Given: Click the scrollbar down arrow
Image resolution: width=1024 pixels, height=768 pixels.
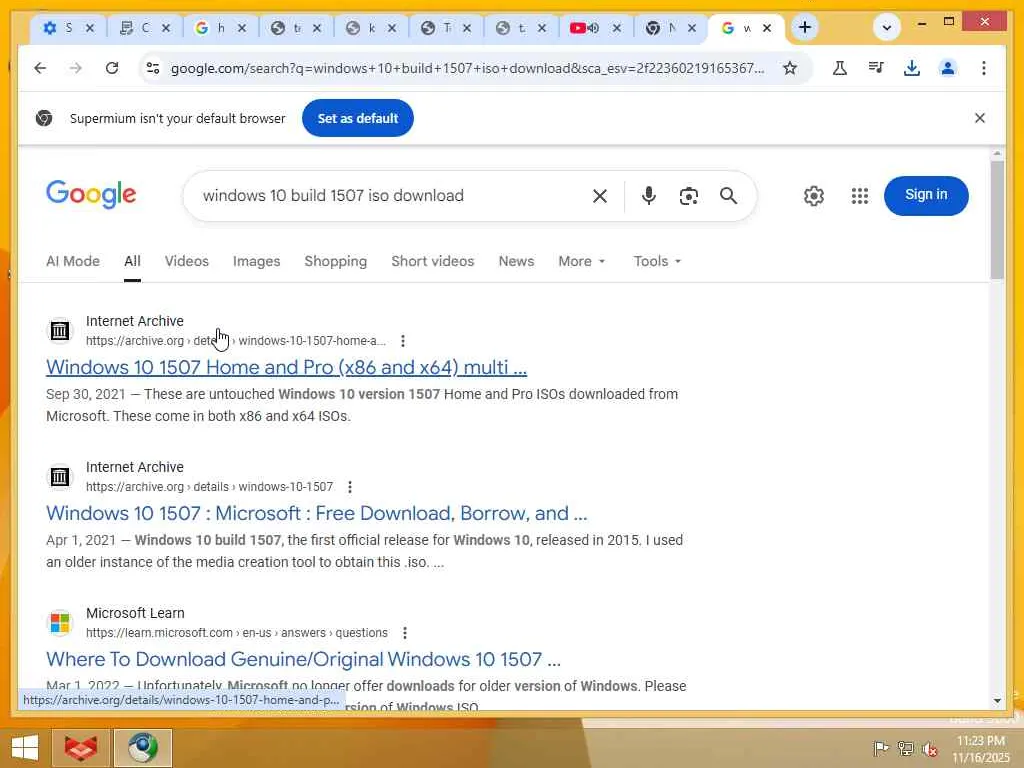Looking at the screenshot, I should click(x=997, y=700).
